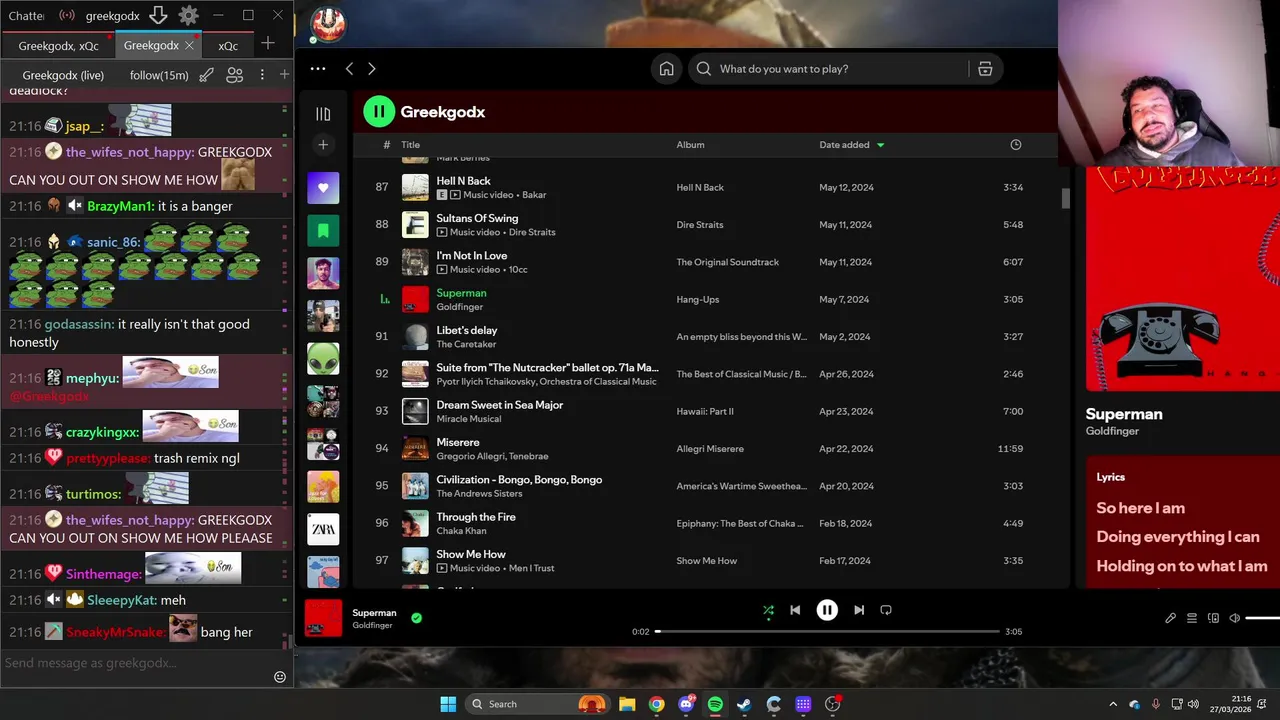Add a new Chatterino tab
Image resolution: width=1280 pixels, height=720 pixels.
tap(267, 43)
